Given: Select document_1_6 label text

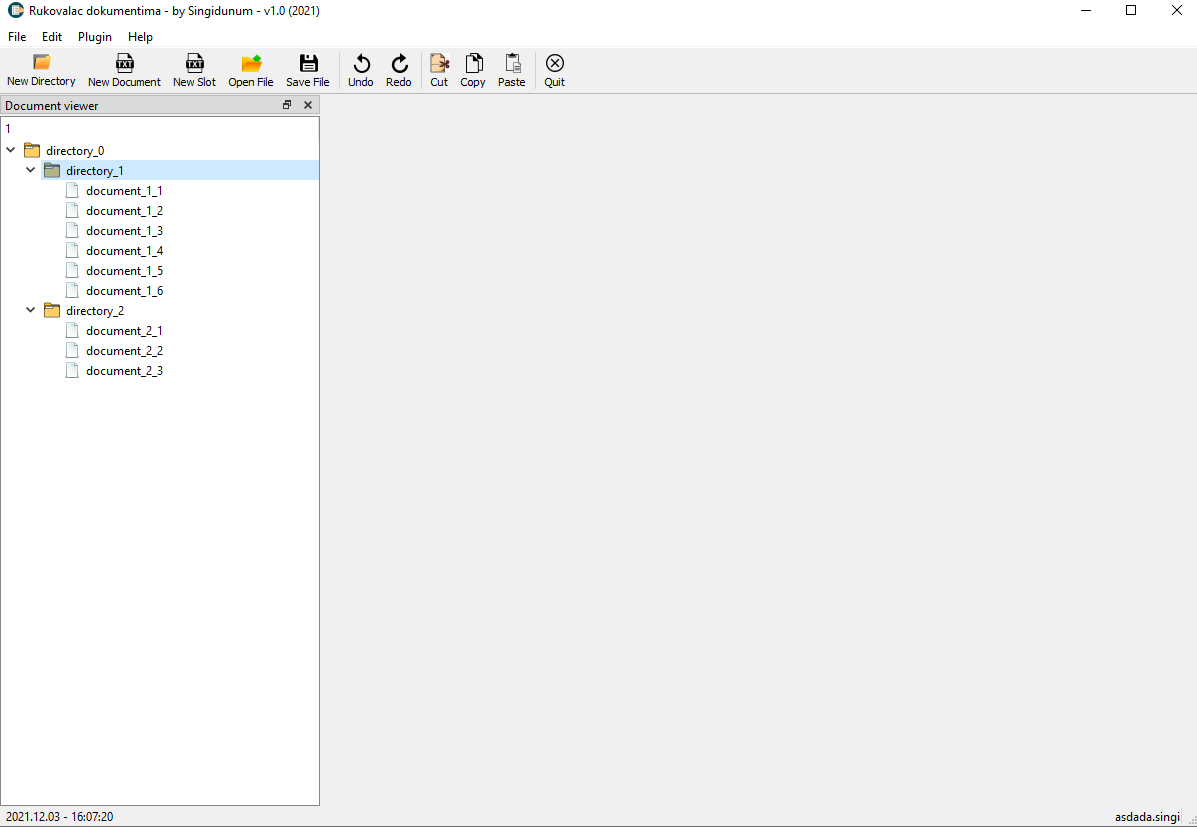Looking at the screenshot, I should [124, 291].
